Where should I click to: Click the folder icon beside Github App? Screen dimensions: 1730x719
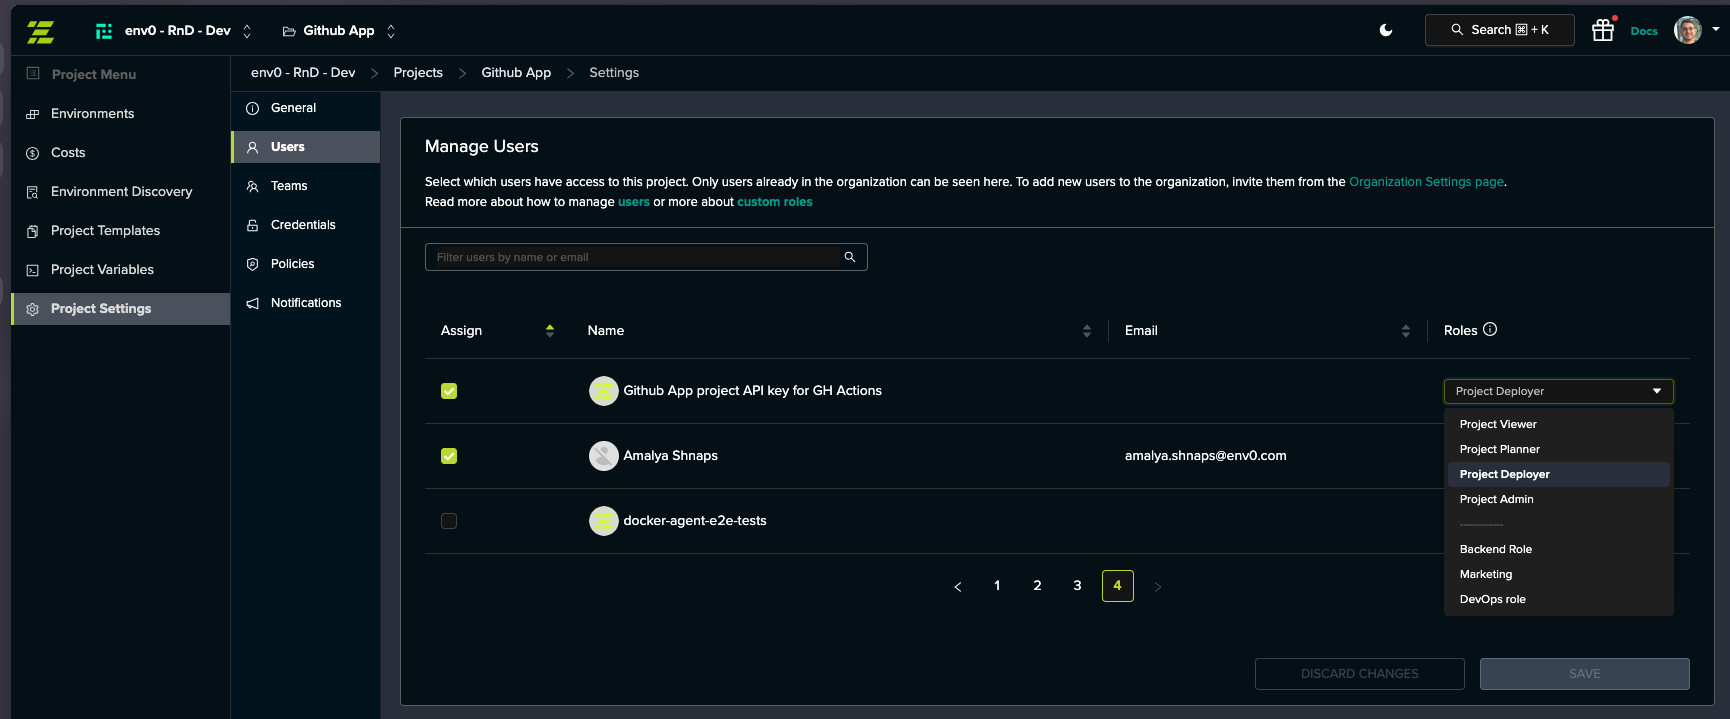pos(289,31)
